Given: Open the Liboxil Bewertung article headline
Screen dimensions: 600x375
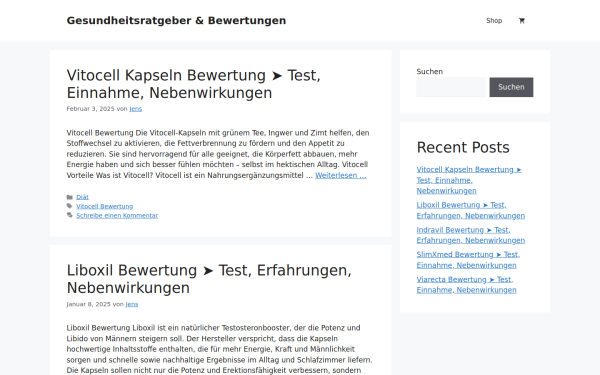Looking at the screenshot, I should pyautogui.click(x=209, y=279).
